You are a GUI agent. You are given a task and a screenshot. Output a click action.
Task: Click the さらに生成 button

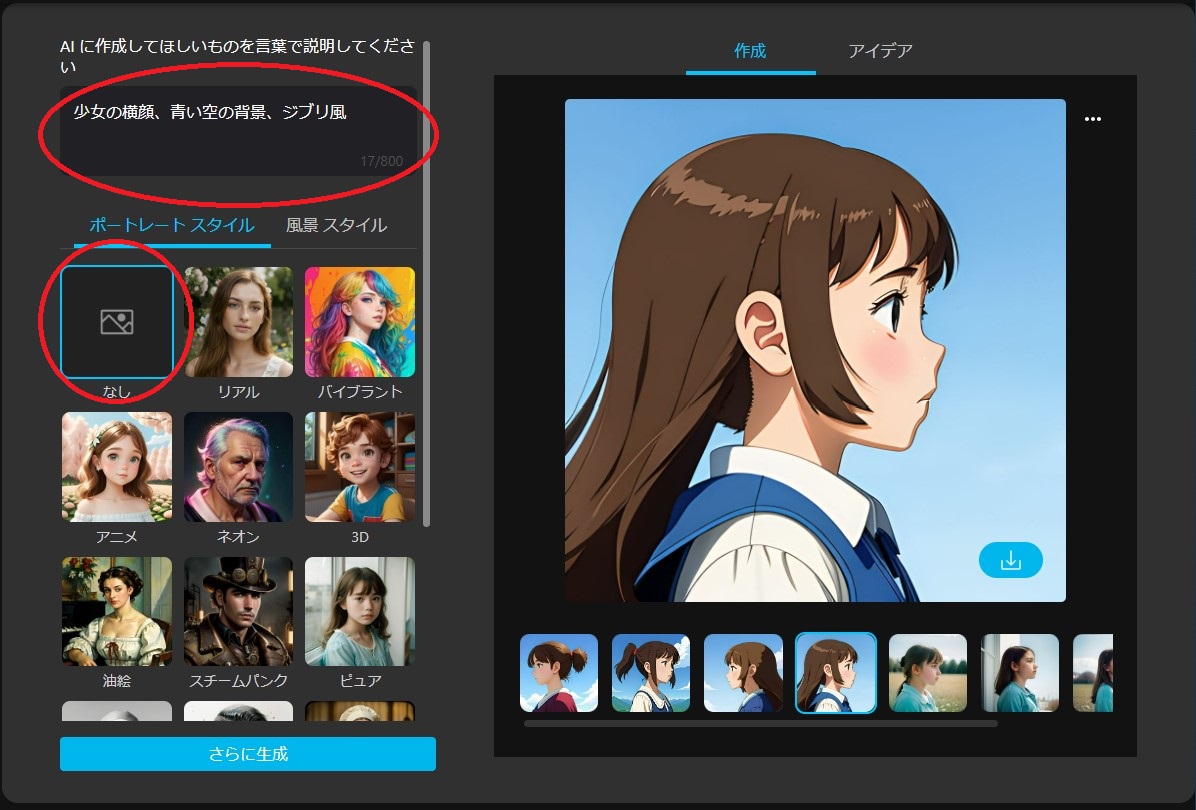[x=247, y=754]
